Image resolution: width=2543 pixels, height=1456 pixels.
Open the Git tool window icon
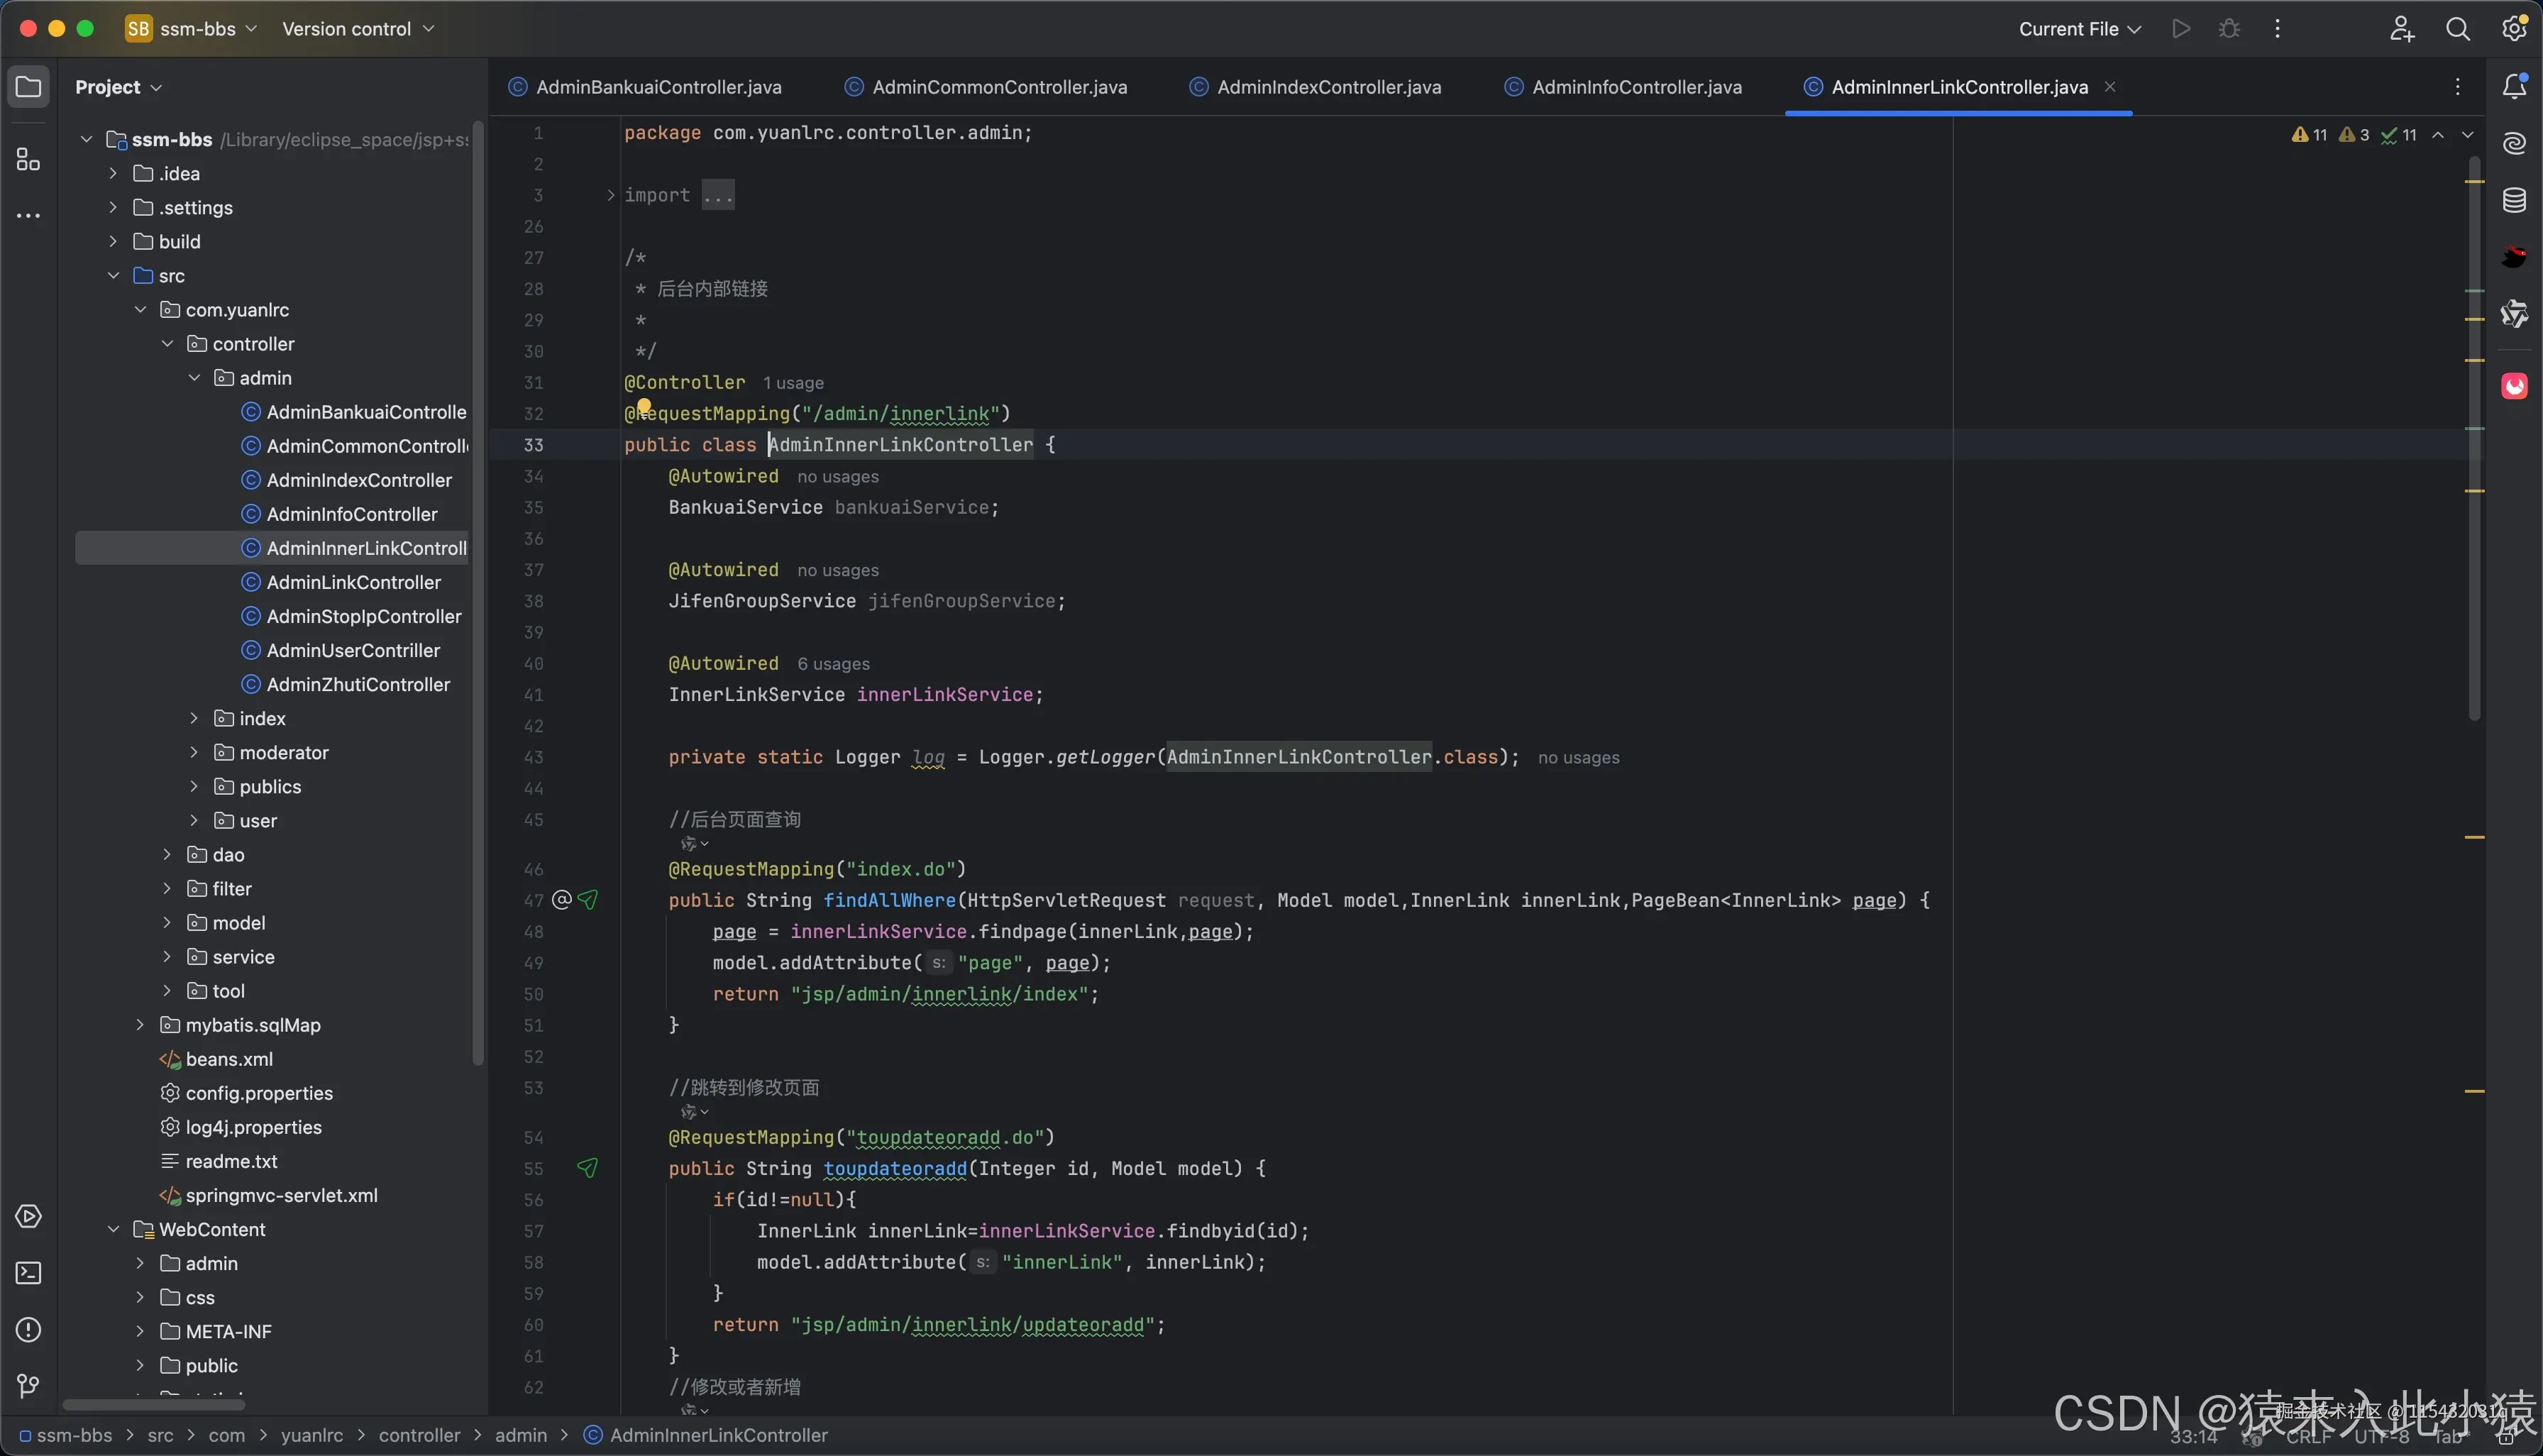click(28, 1385)
